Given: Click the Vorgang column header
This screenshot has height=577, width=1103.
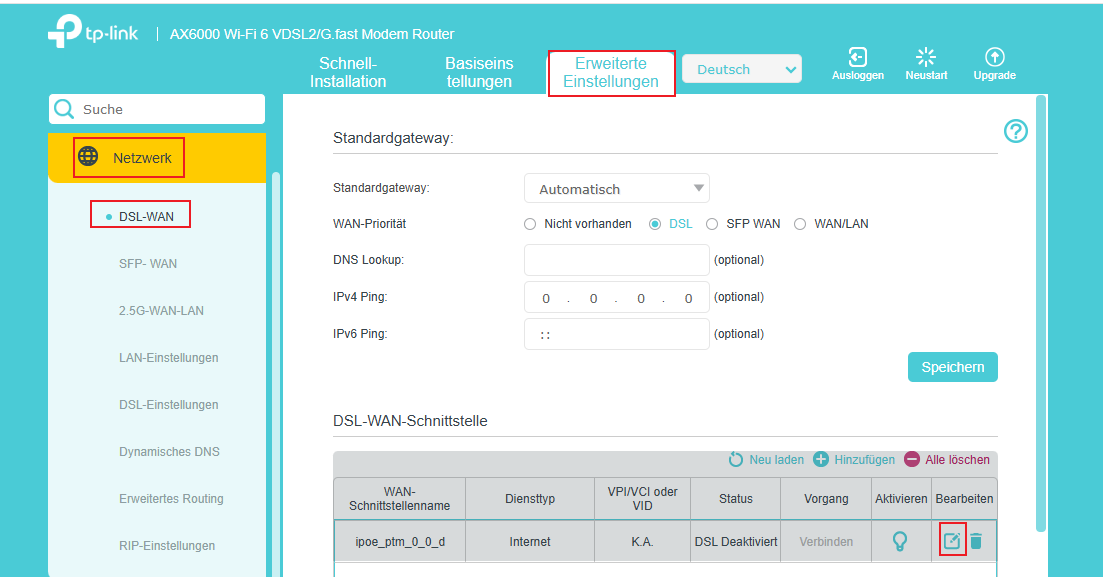Looking at the screenshot, I should pyautogui.click(x=826, y=499).
